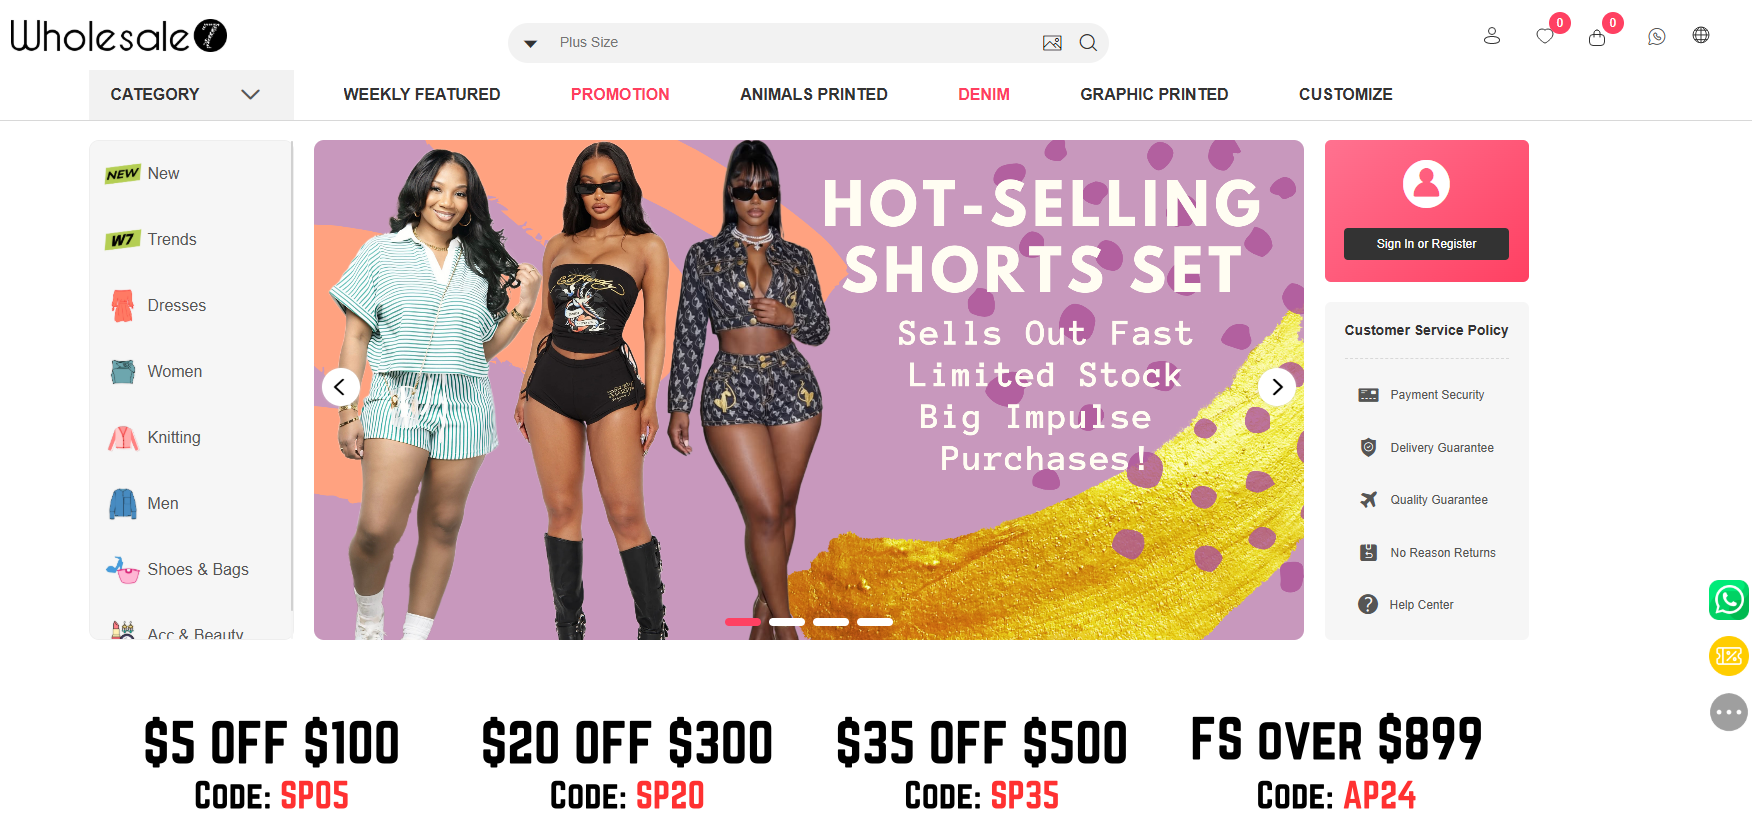Click the magnifying glass search icon
The height and width of the screenshot is (839, 1752).
1088,43
